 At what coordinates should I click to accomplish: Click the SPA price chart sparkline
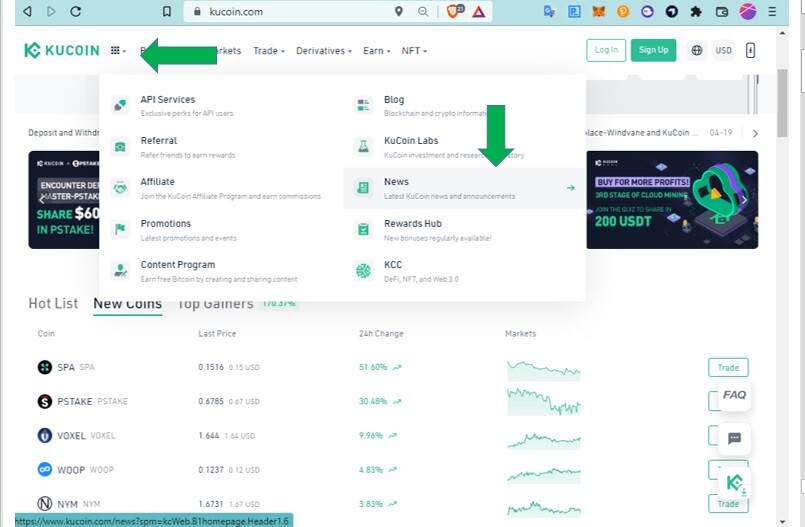(544, 369)
